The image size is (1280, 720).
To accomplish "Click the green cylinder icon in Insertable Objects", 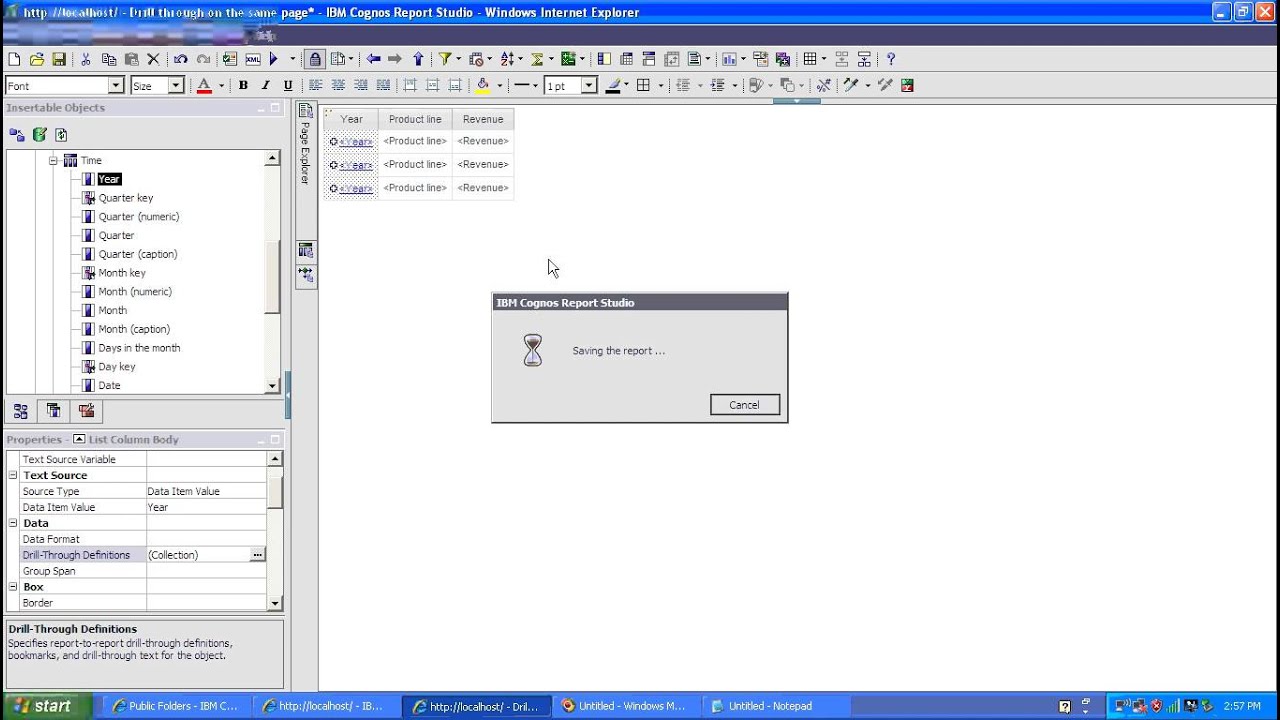I will pos(39,134).
